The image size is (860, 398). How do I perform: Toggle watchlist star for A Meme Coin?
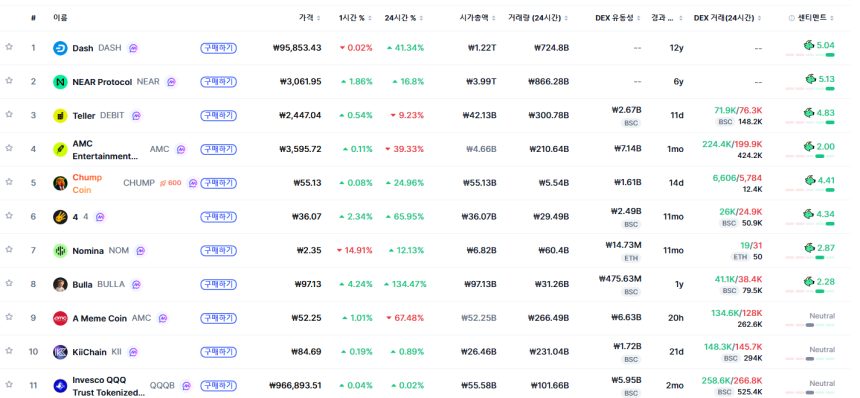pos(9,317)
